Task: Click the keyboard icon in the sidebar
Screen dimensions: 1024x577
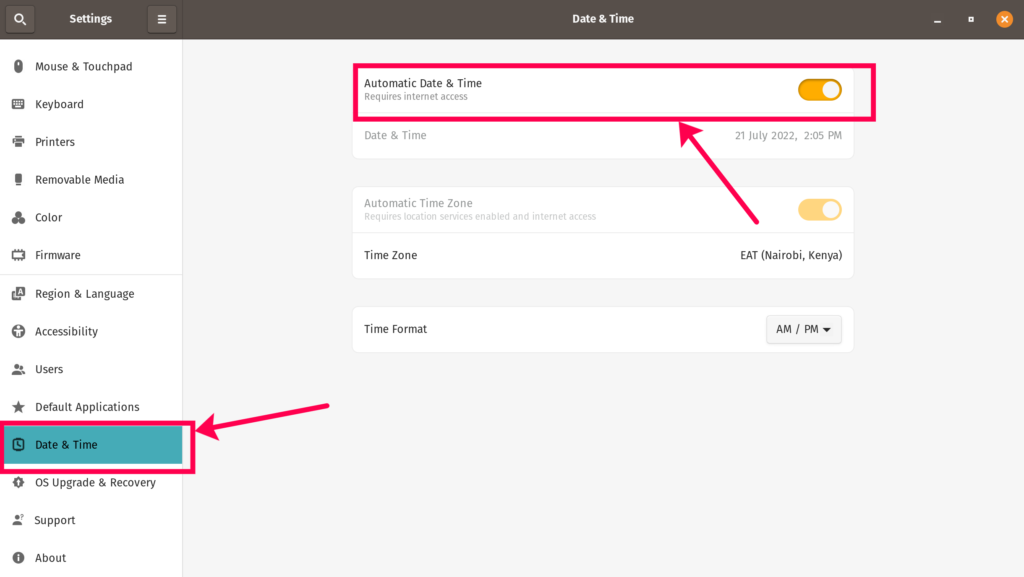Action: tap(18, 104)
